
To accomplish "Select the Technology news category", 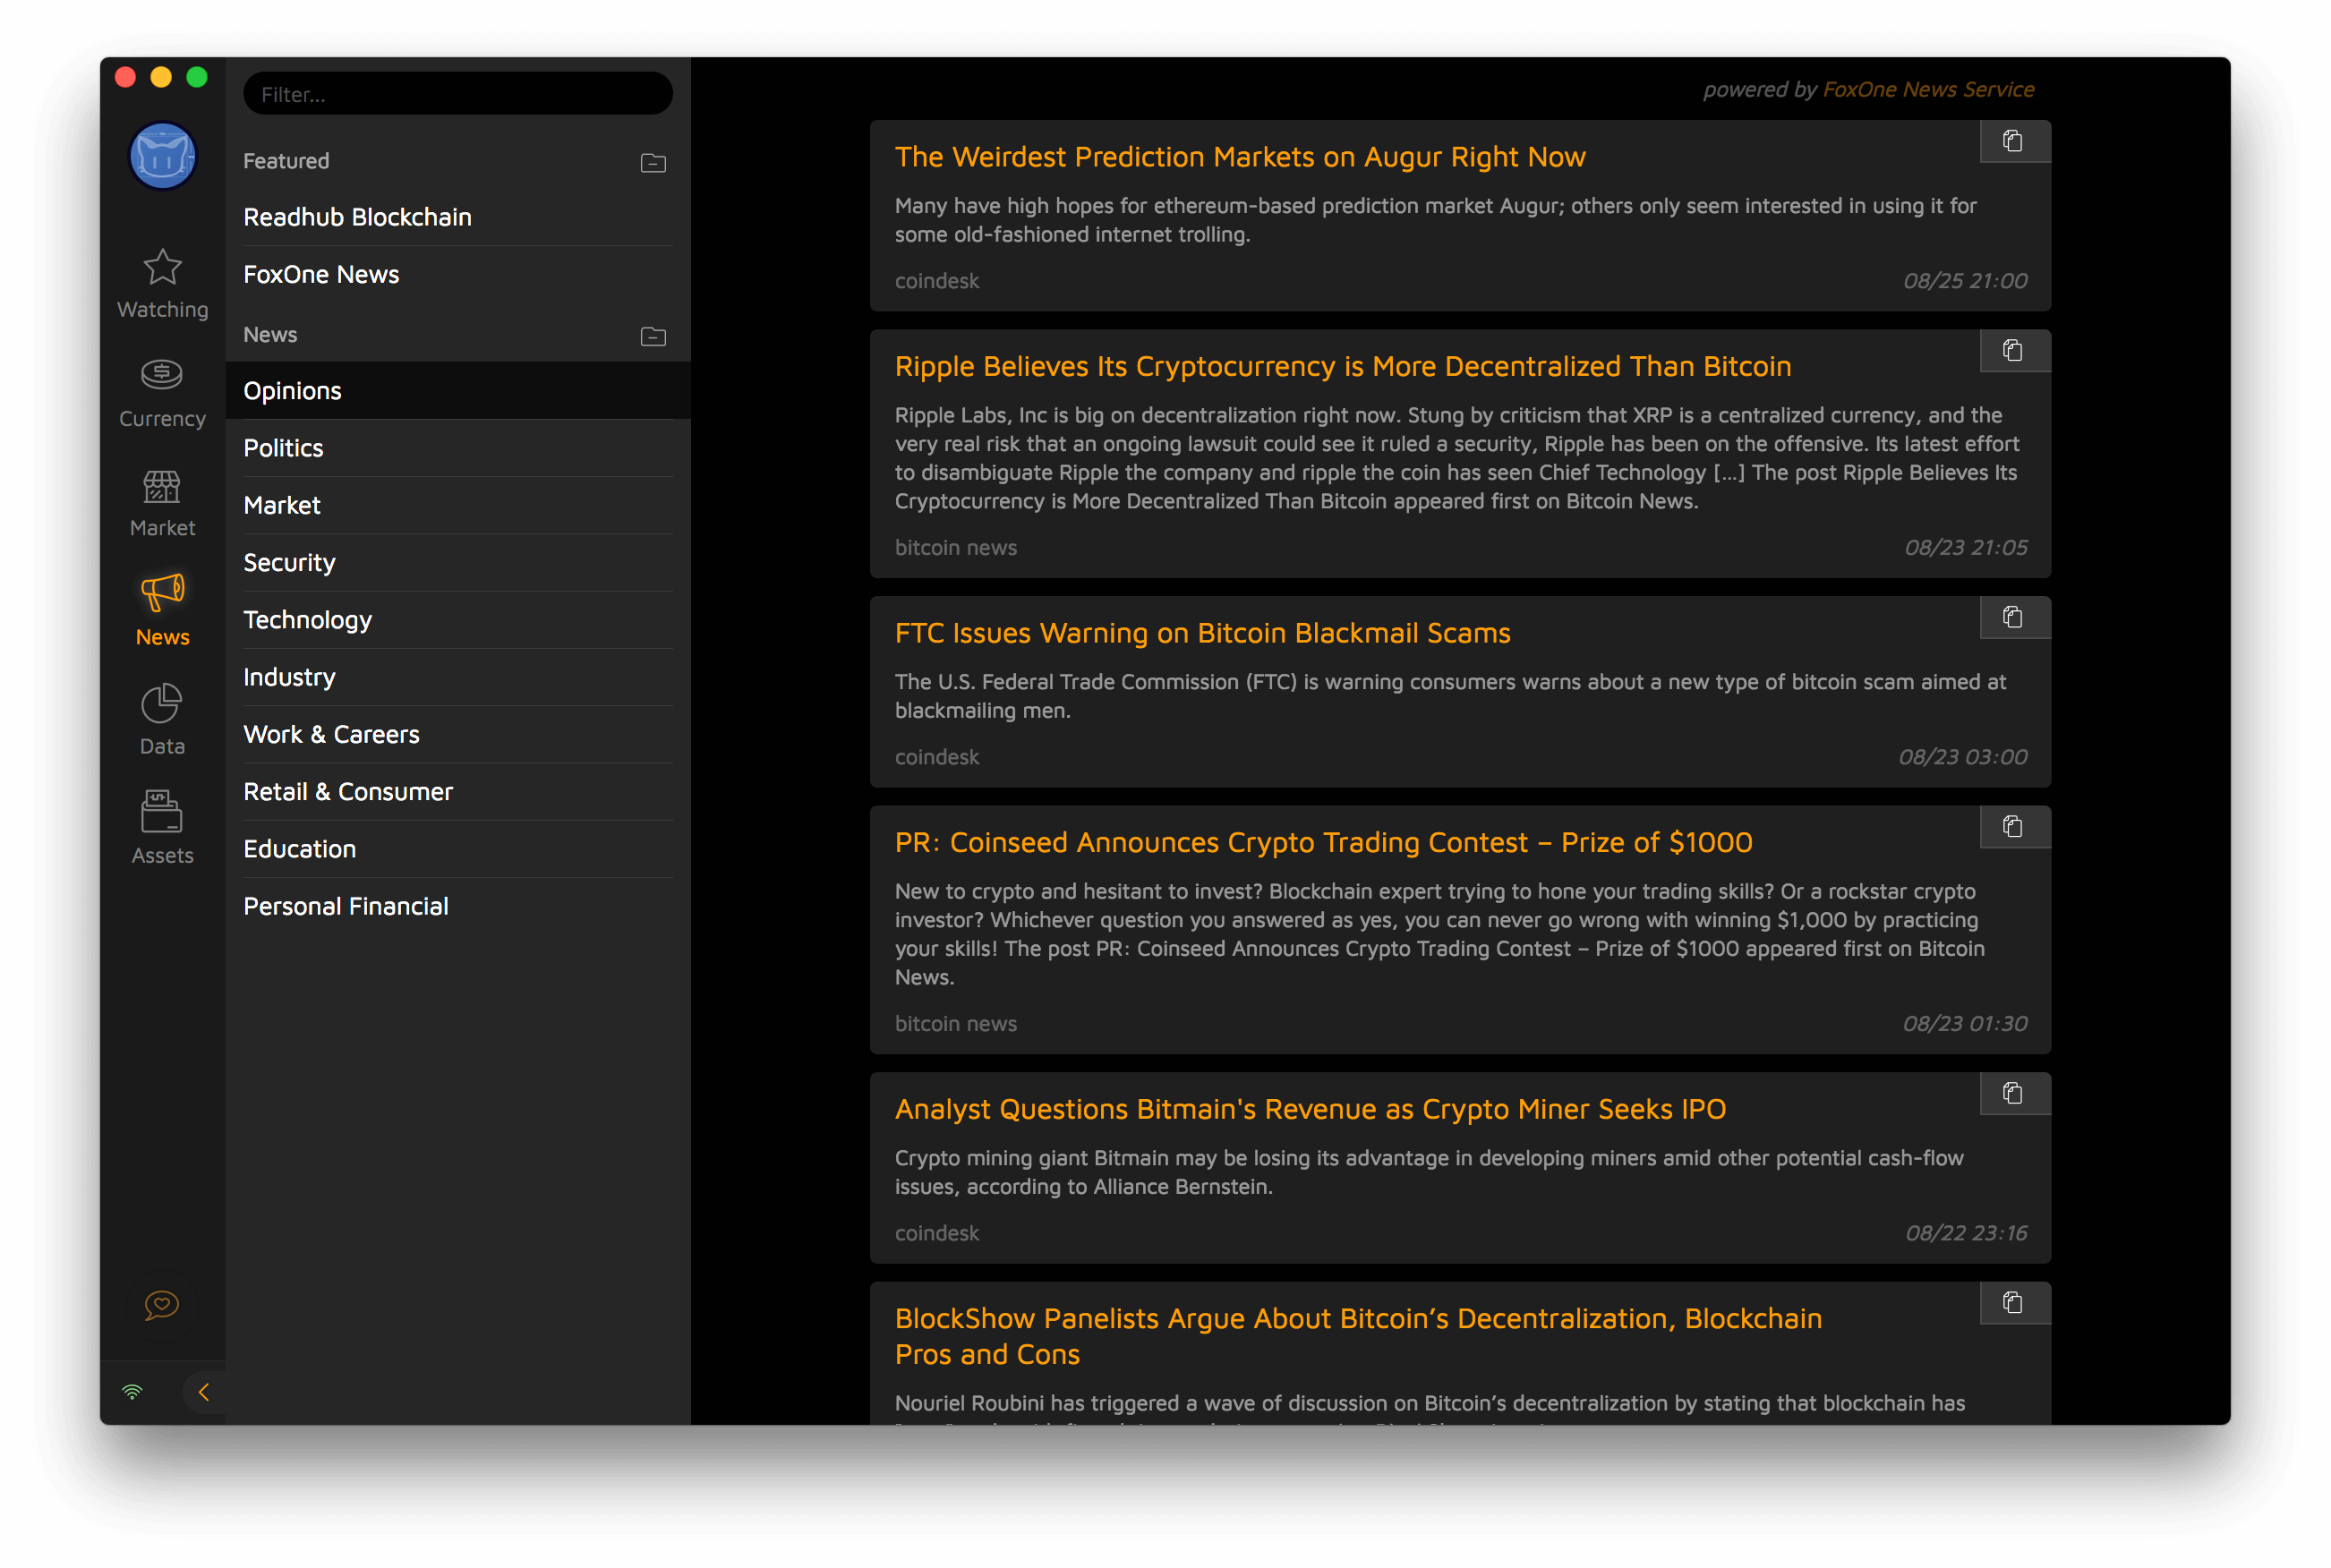I will point(307,620).
